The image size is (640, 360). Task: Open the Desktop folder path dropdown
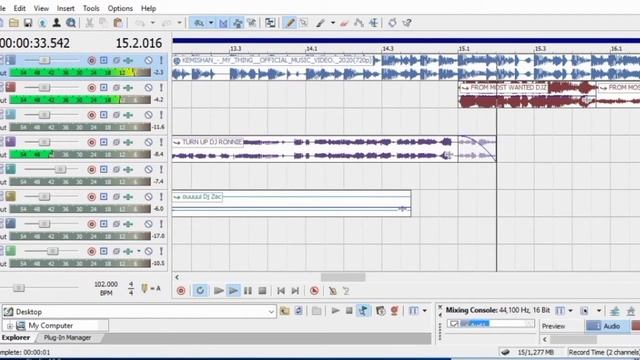tap(271, 311)
